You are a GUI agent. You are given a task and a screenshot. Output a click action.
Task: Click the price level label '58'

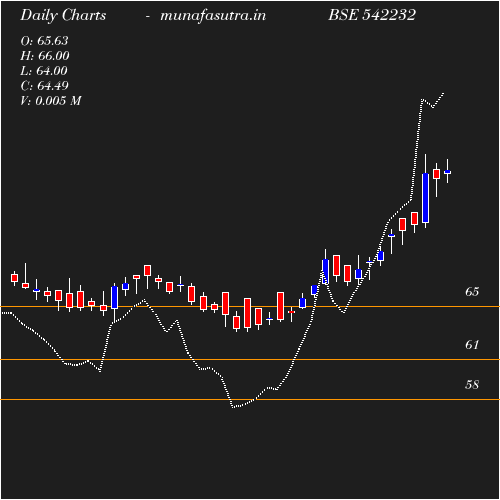point(472,385)
